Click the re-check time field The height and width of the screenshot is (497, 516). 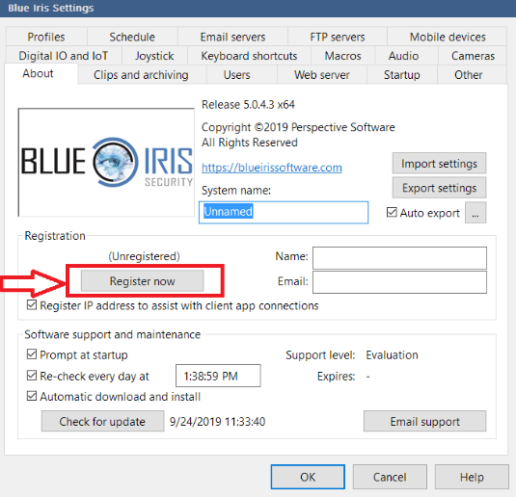click(x=218, y=376)
